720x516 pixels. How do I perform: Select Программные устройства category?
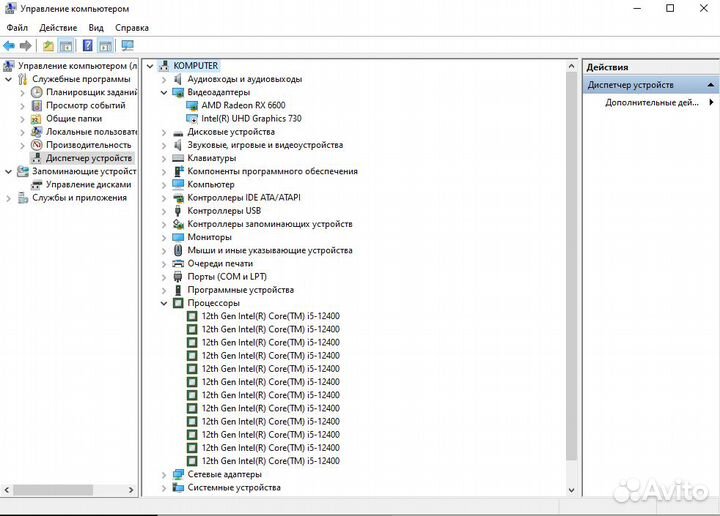[241, 290]
